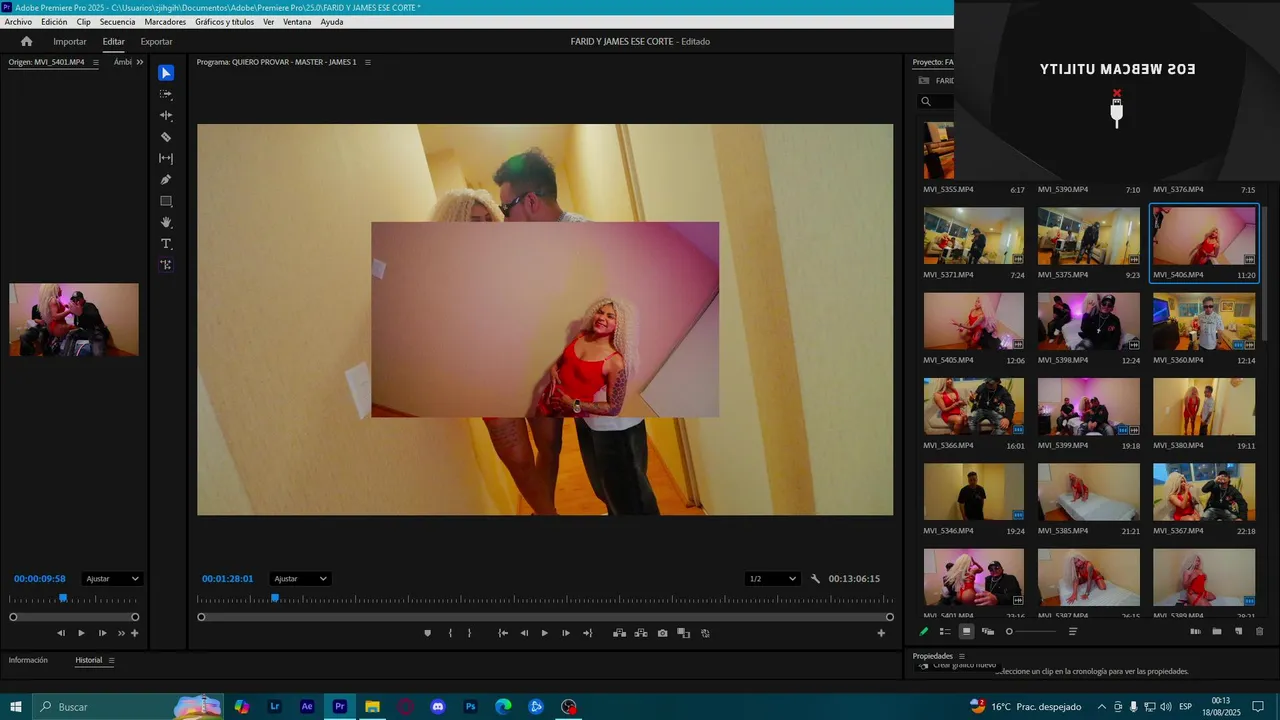Add marker in Program monitor

428,633
